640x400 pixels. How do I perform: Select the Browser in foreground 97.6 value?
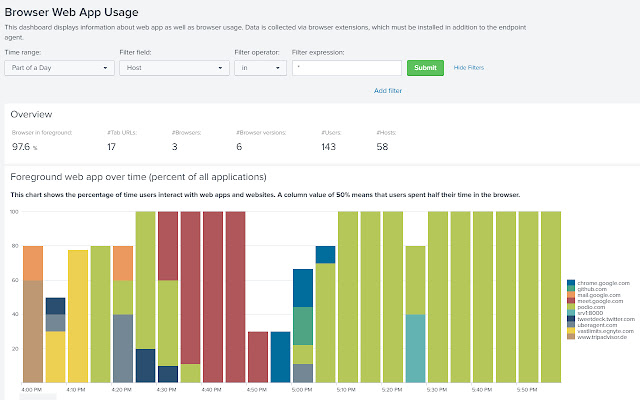[x=24, y=147]
